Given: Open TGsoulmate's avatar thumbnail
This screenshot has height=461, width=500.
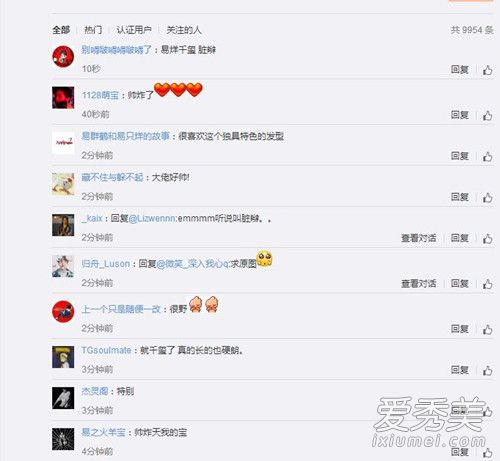Looking at the screenshot, I should tap(63, 357).
